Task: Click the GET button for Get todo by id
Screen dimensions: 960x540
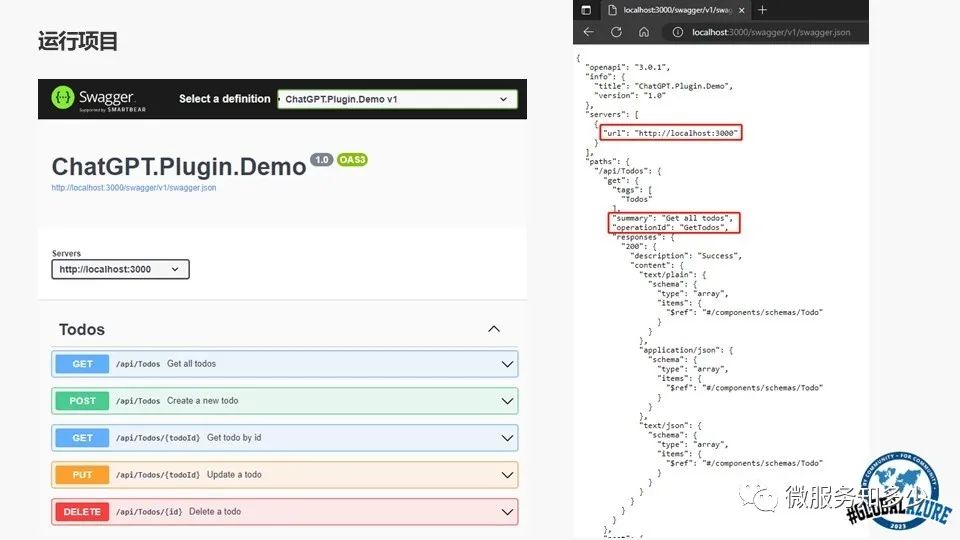Action: pyautogui.click(x=82, y=438)
